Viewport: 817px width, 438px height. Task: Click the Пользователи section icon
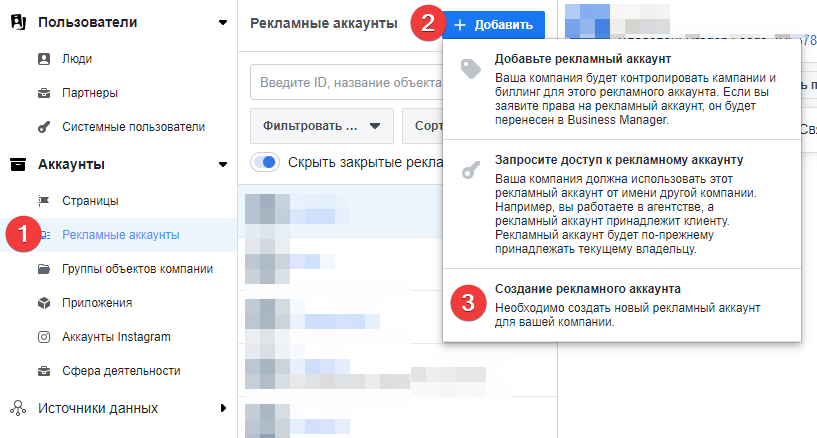point(18,22)
